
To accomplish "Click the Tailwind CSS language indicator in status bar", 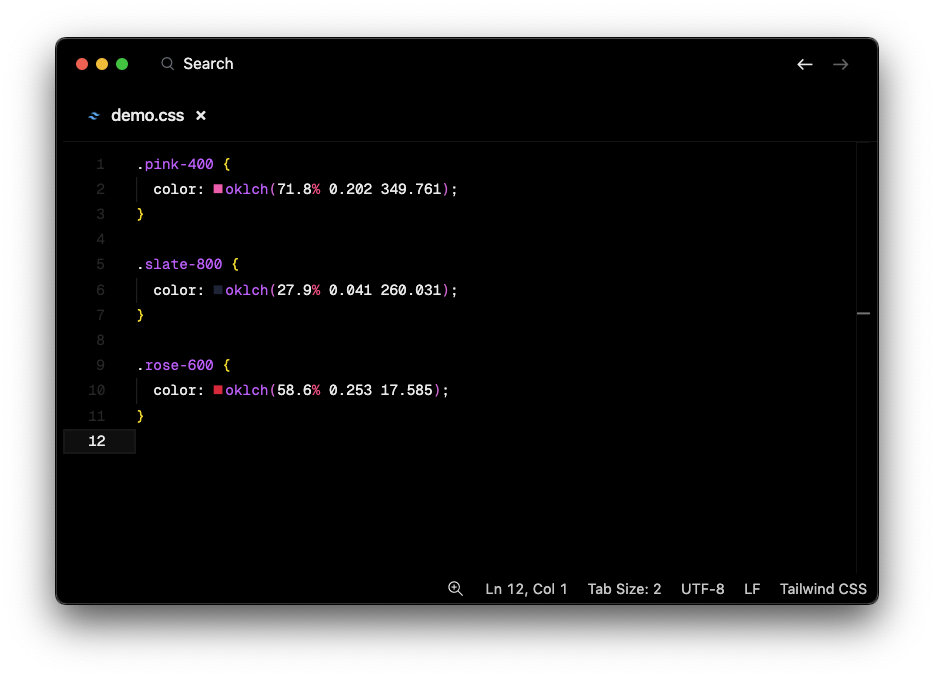I will pos(823,589).
